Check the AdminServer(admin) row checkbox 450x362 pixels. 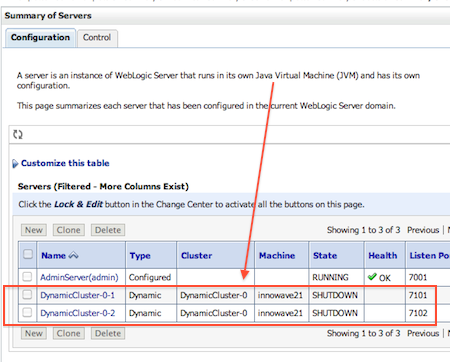27,277
